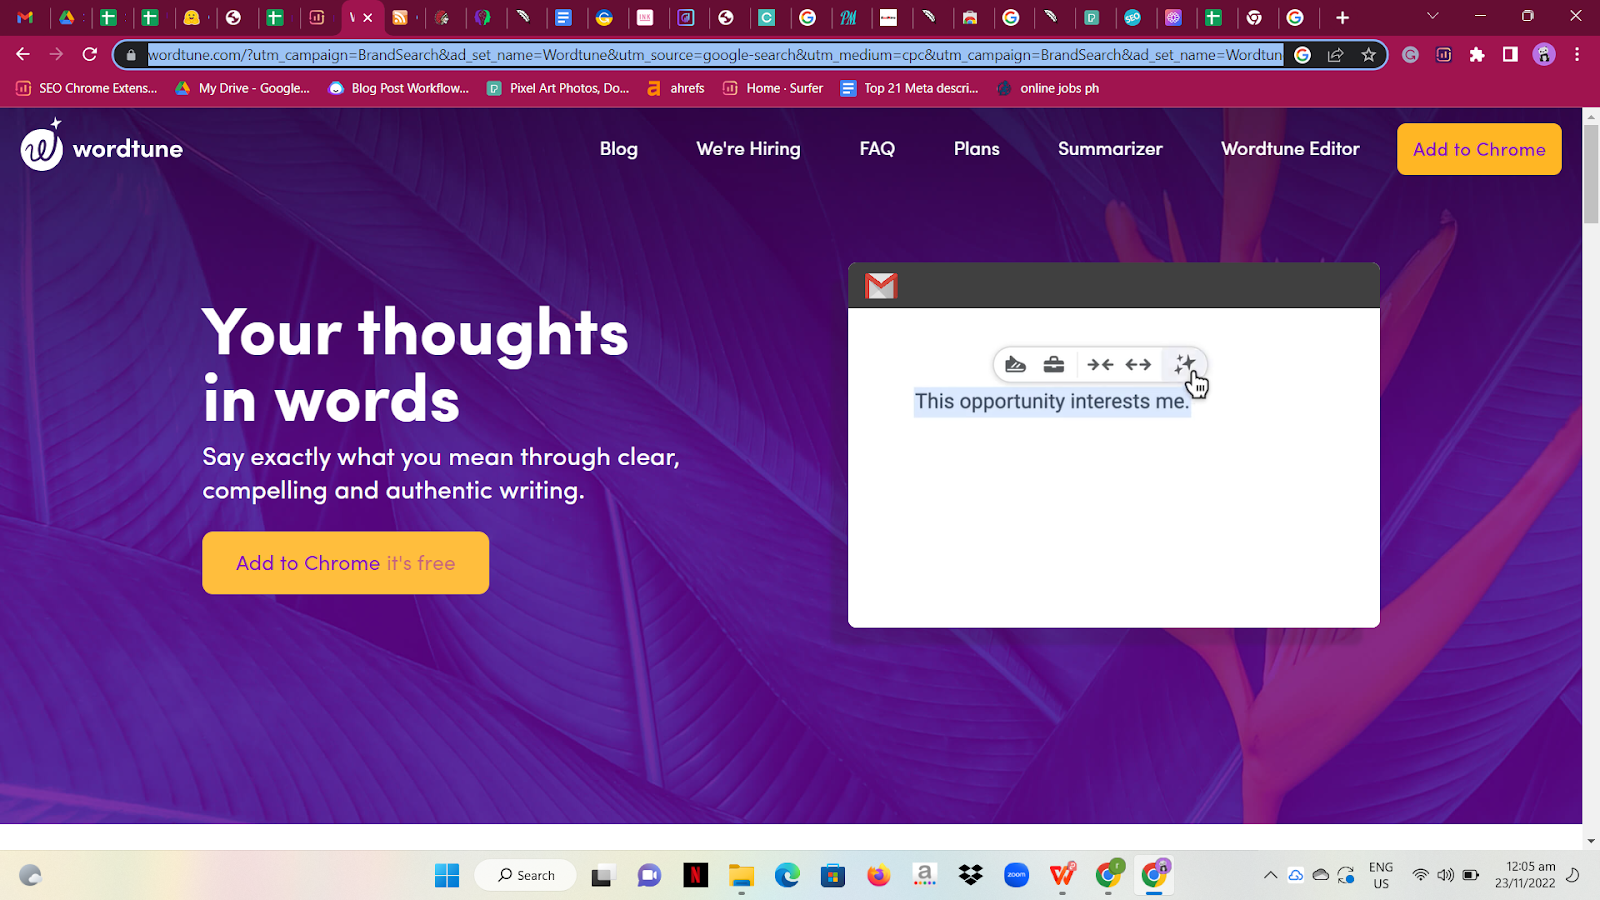
Task: Open the Wordtune Editor navigation link
Action: (1290, 149)
